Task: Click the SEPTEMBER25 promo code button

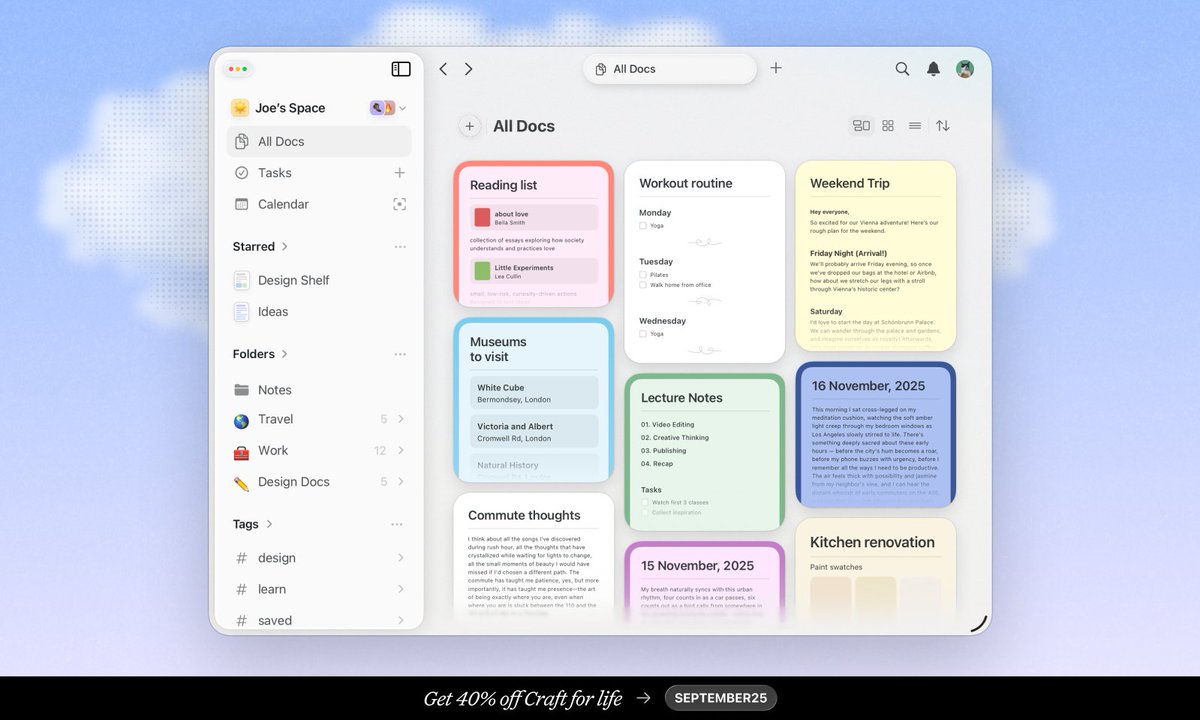Action: point(720,698)
